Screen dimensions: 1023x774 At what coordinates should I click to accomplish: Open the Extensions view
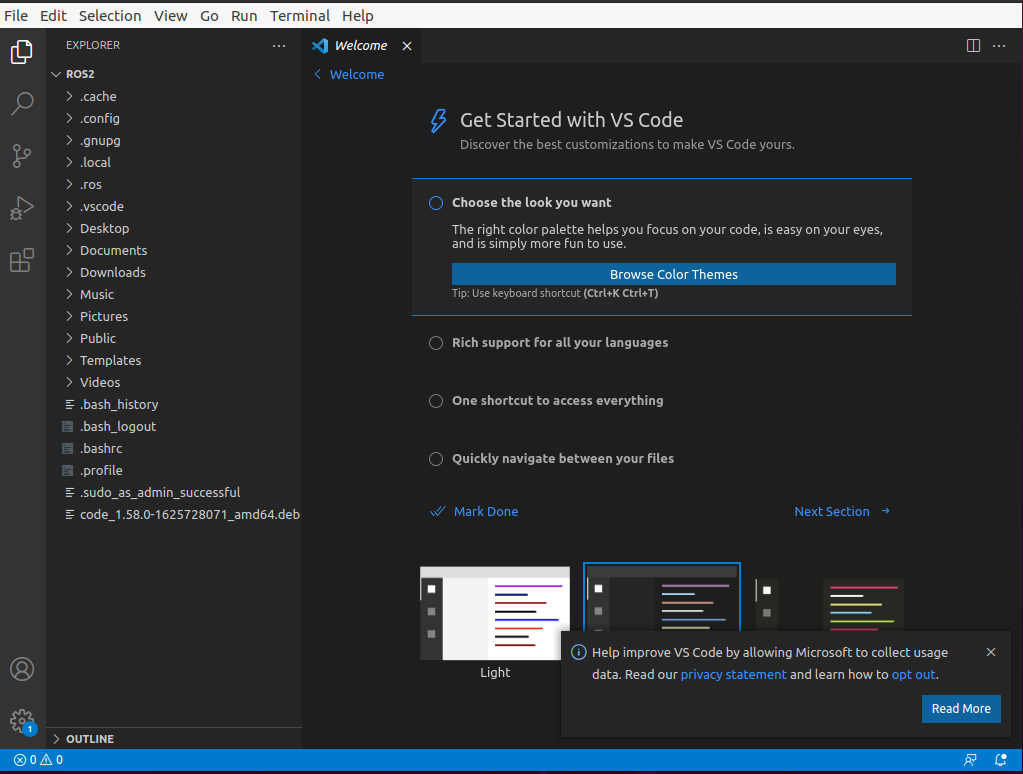(22, 261)
